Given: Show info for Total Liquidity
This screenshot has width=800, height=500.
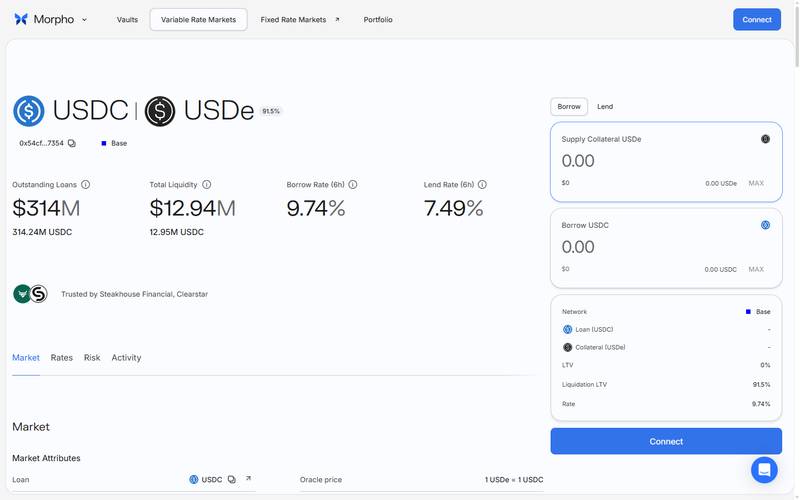Looking at the screenshot, I should [207, 185].
